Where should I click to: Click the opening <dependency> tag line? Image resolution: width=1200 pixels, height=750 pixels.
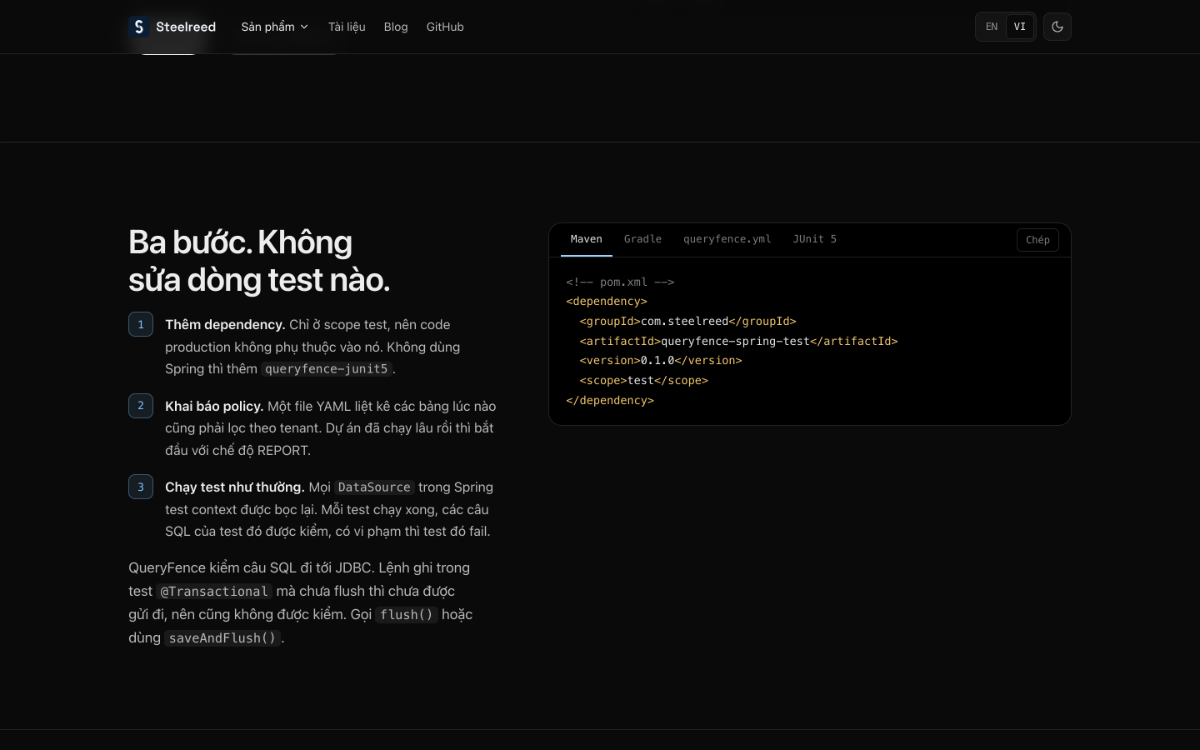coord(607,301)
